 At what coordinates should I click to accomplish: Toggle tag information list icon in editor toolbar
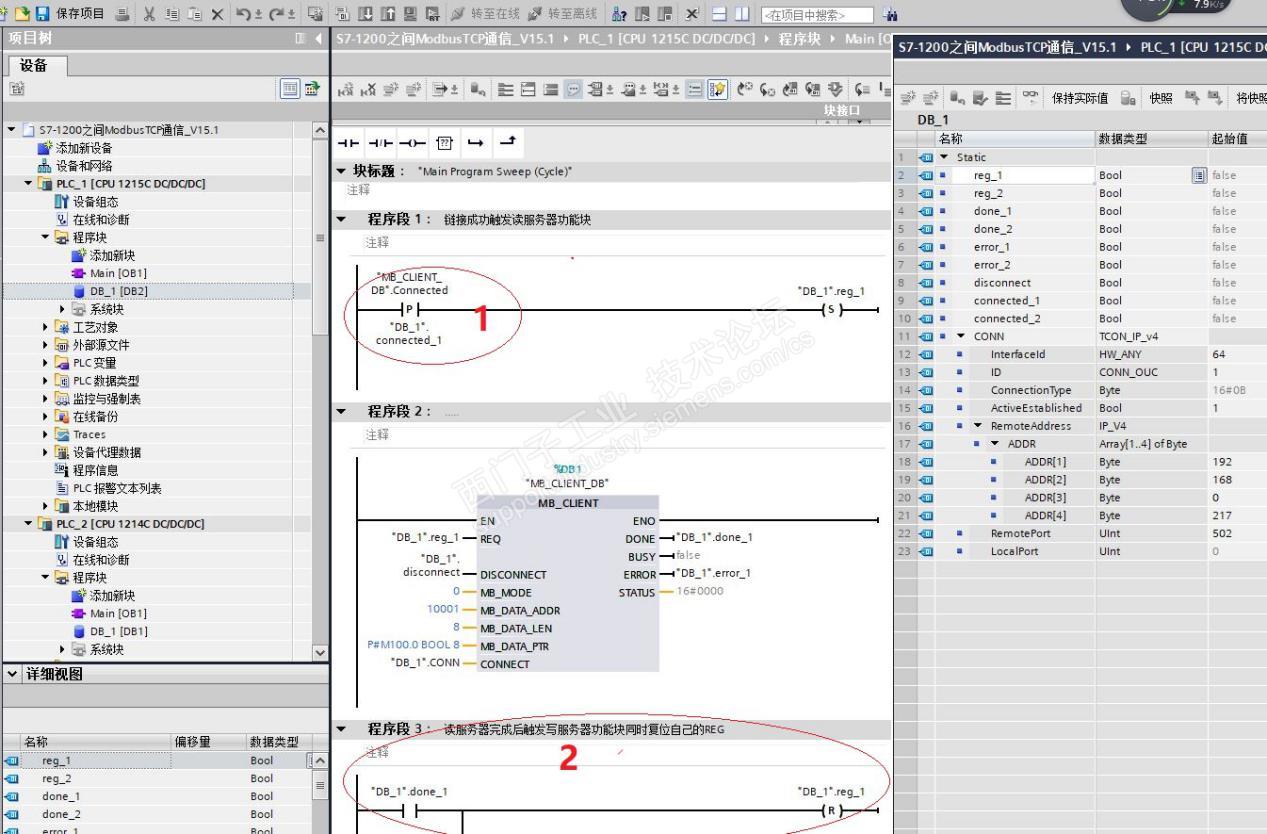pos(694,89)
